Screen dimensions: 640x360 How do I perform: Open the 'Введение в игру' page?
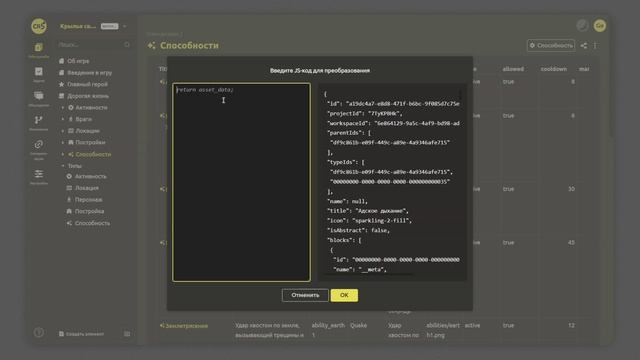pyautogui.click(x=89, y=73)
